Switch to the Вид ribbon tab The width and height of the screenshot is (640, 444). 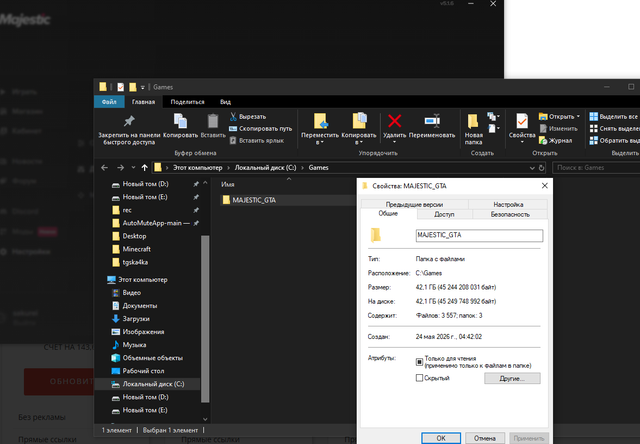click(225, 102)
